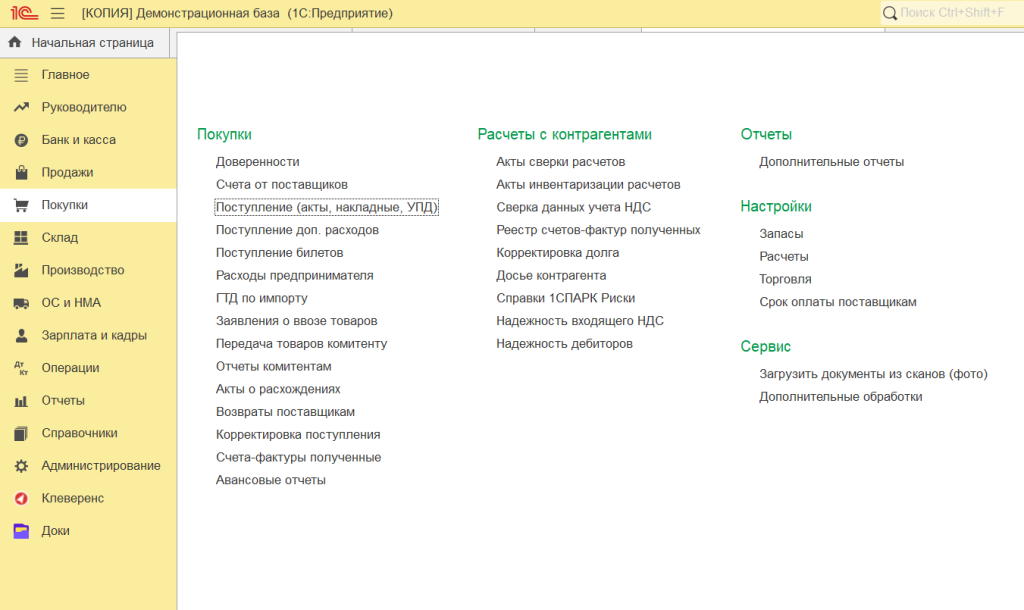Open Срок оплаты поставщикам setting
This screenshot has width=1024, height=610.
[x=837, y=302]
